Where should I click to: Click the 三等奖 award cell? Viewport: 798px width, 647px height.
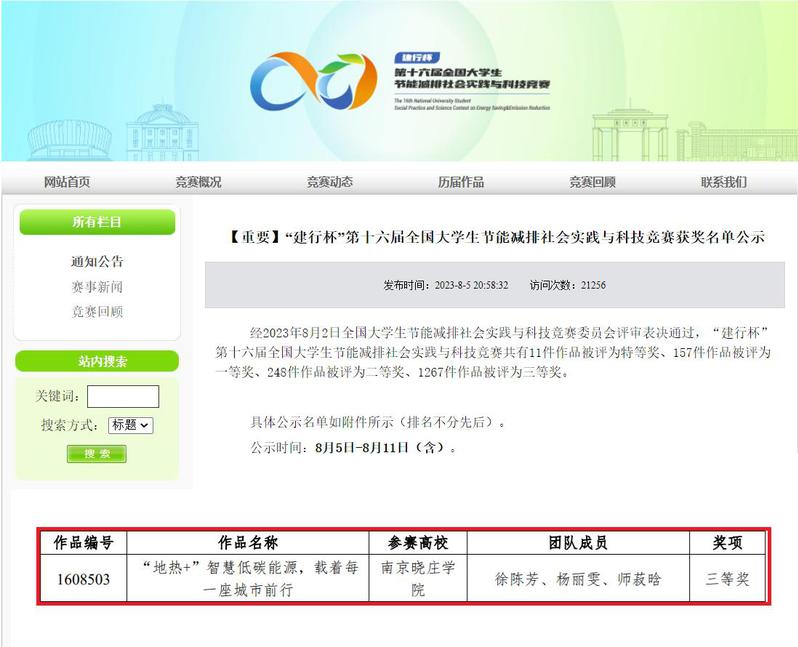point(727,579)
